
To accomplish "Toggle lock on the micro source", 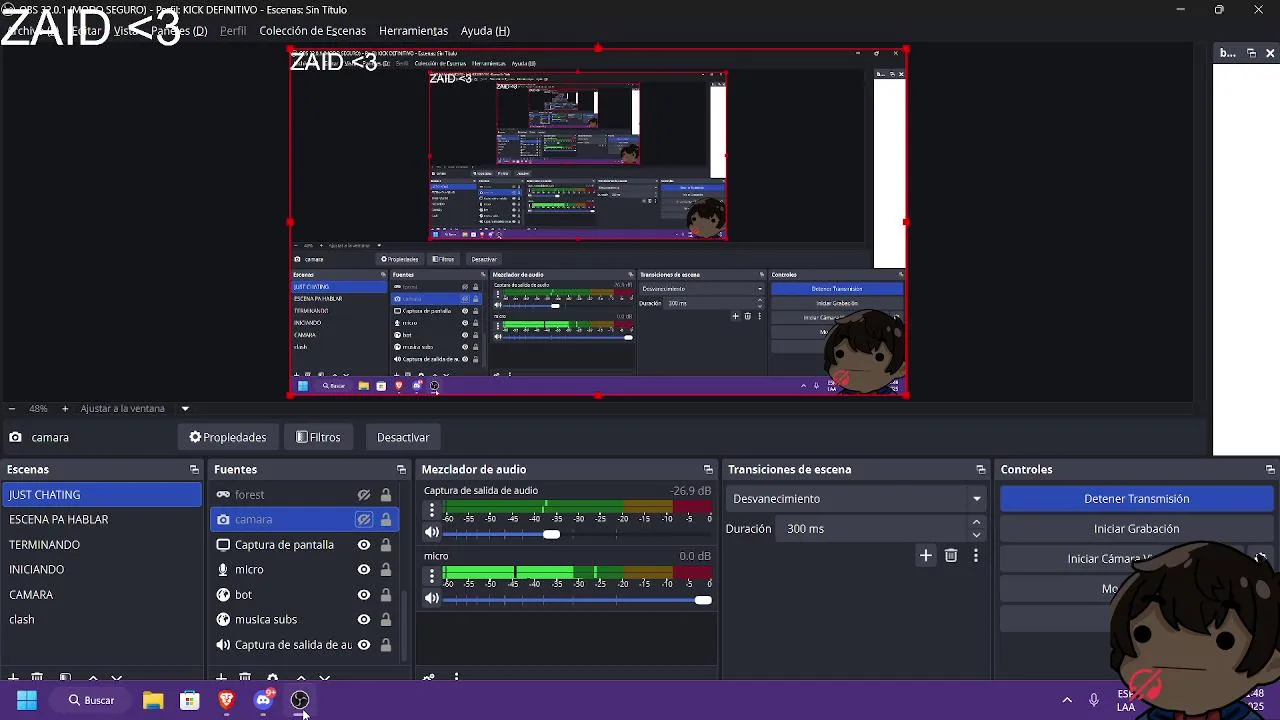I will pos(386,569).
